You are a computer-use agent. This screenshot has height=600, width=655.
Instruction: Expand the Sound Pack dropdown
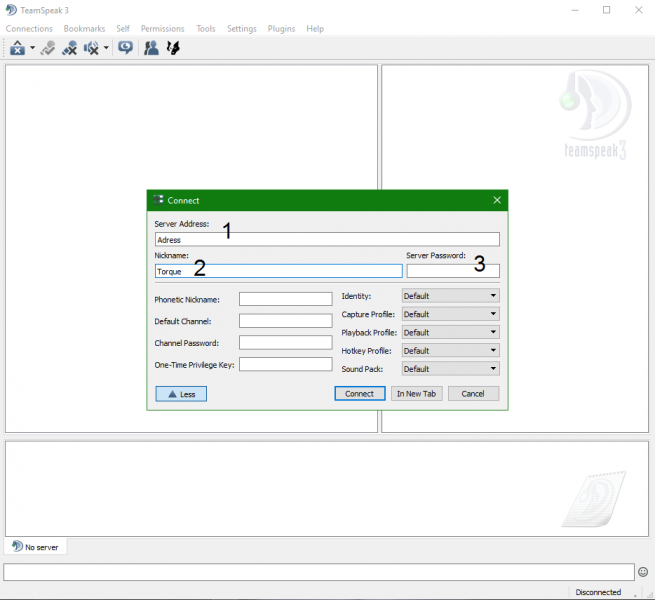(x=451, y=369)
